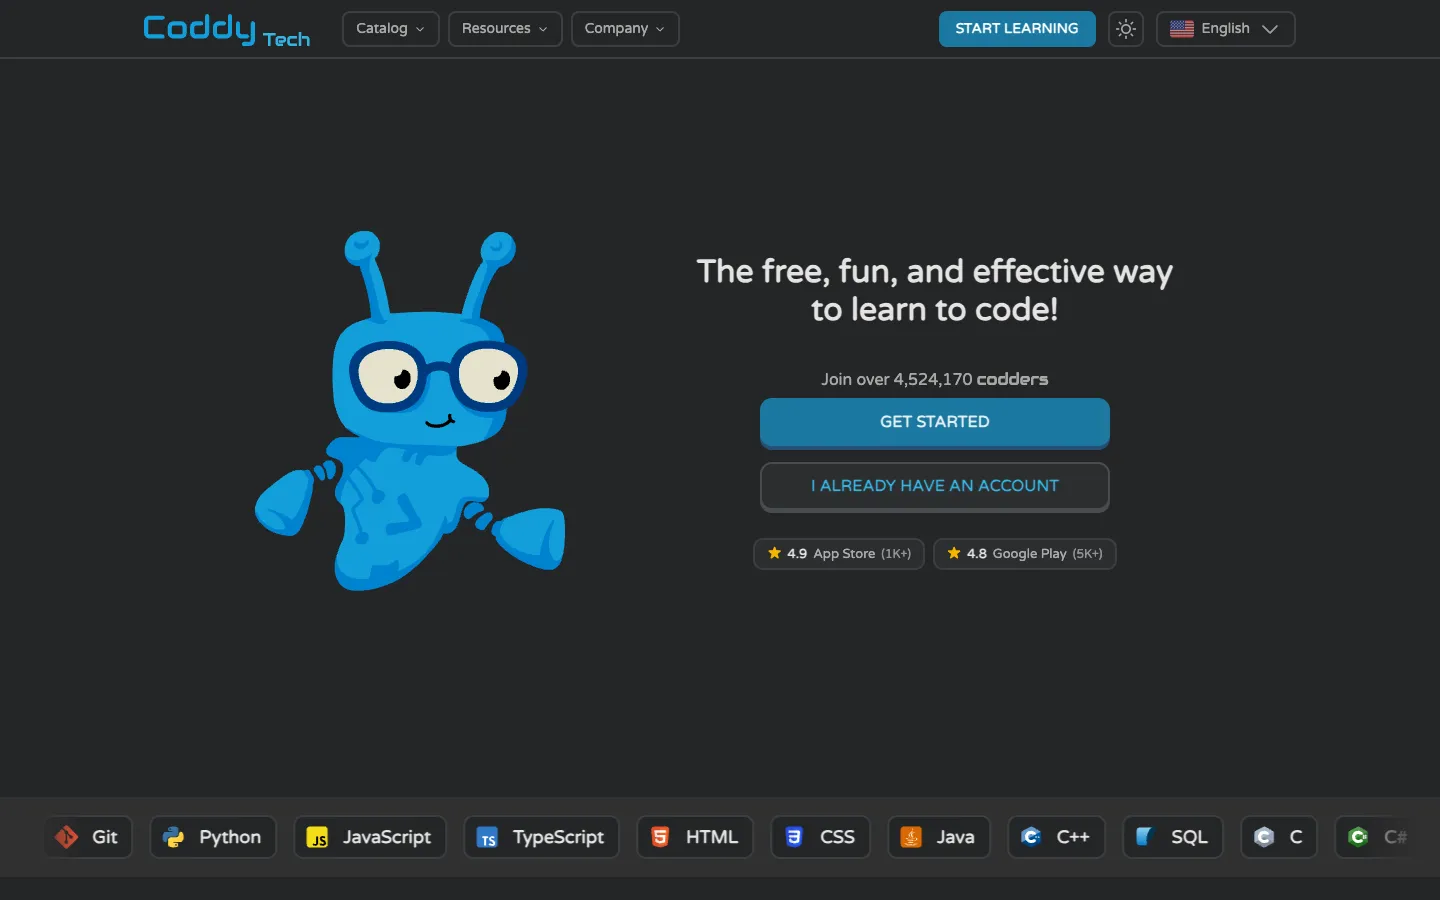Click the Company chevron arrow
This screenshot has height=900, width=1440.
[660, 30]
